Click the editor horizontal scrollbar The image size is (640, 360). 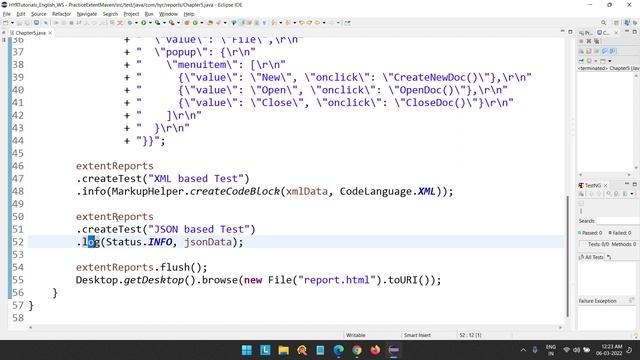pyautogui.click(x=296, y=327)
